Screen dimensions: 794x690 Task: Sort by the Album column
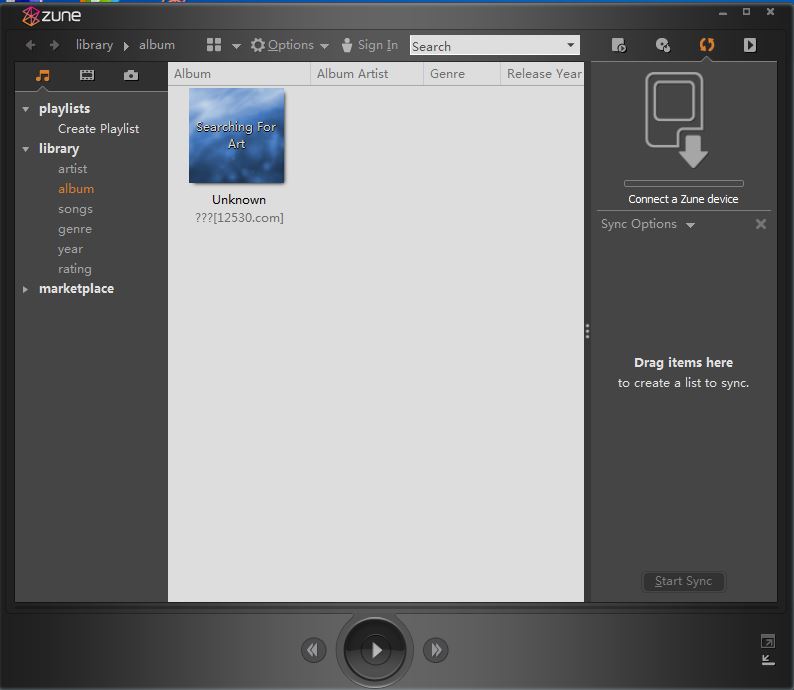pos(239,74)
